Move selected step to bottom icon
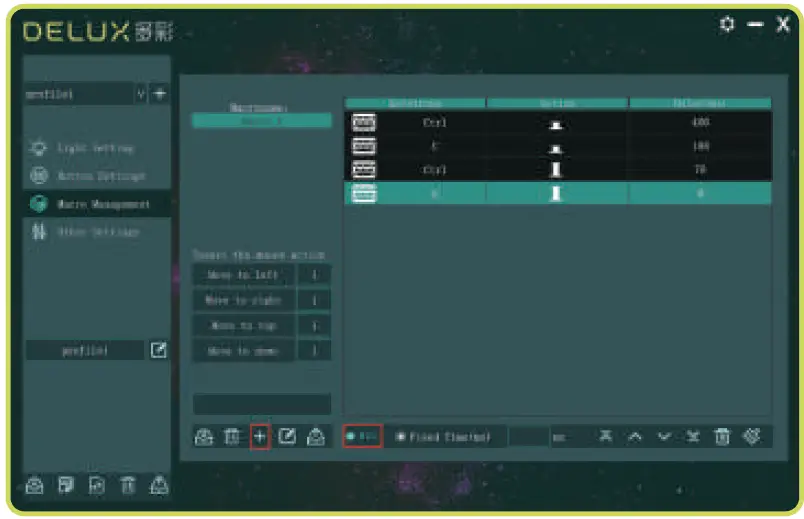Viewport: 804px width, 519px height. (693, 436)
